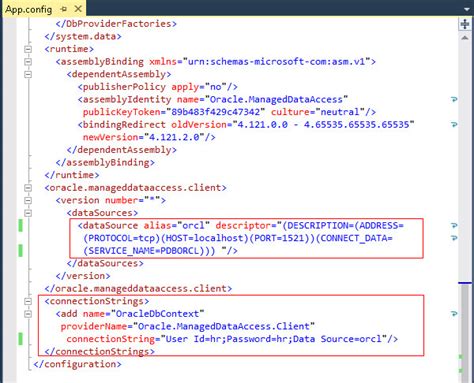
Task: Click the xmlns urn:schemas-microsoft-com:asm.v1 value
Action: 276,62
